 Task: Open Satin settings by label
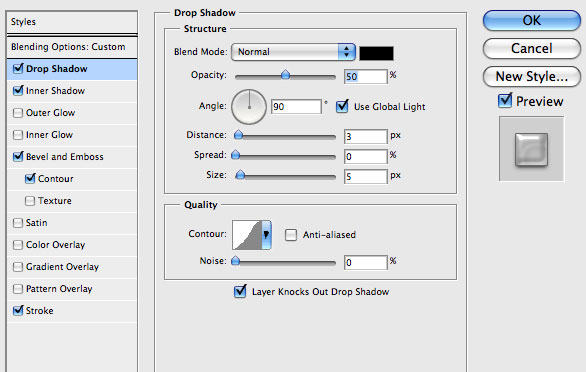[37, 223]
